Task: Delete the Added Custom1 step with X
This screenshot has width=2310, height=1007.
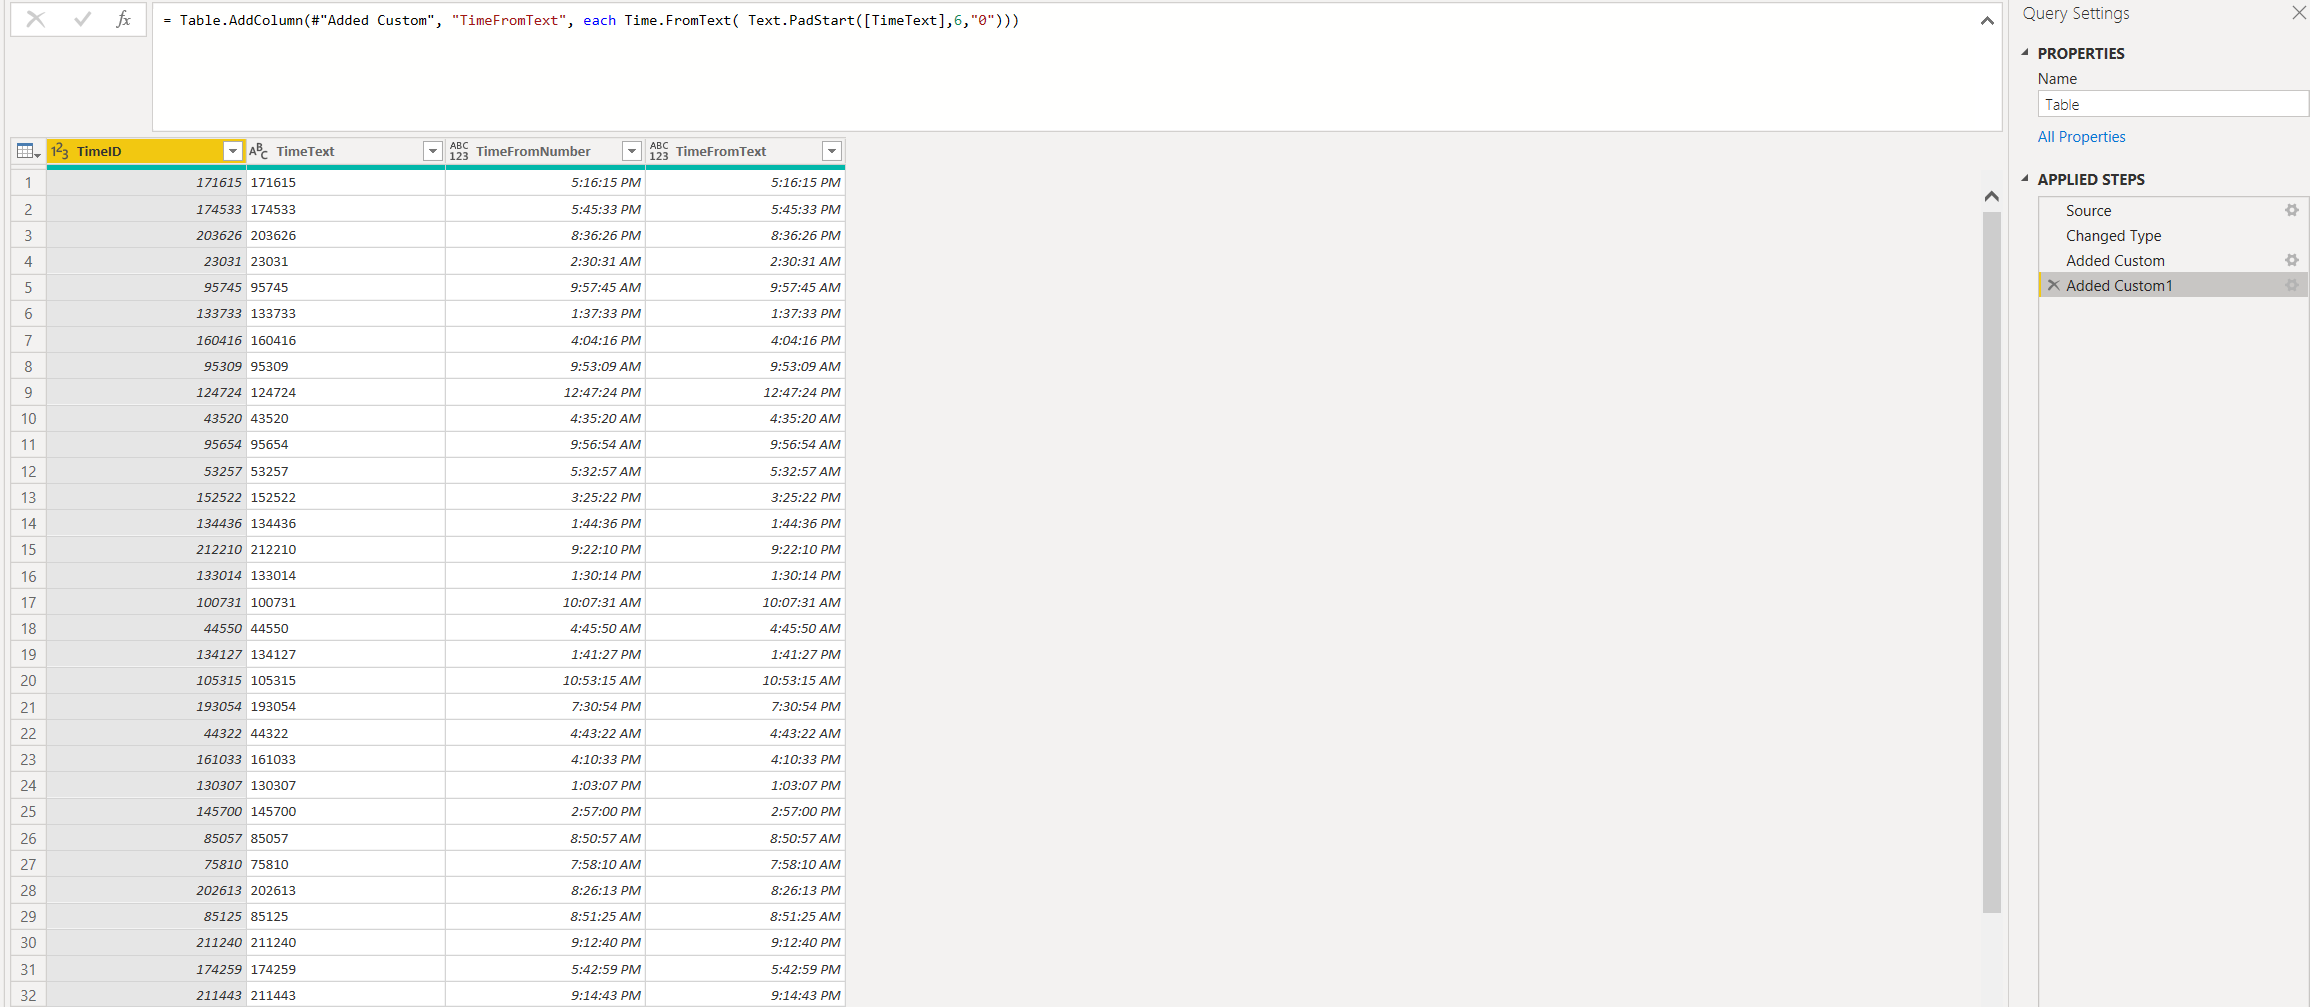Action: [x=2053, y=286]
